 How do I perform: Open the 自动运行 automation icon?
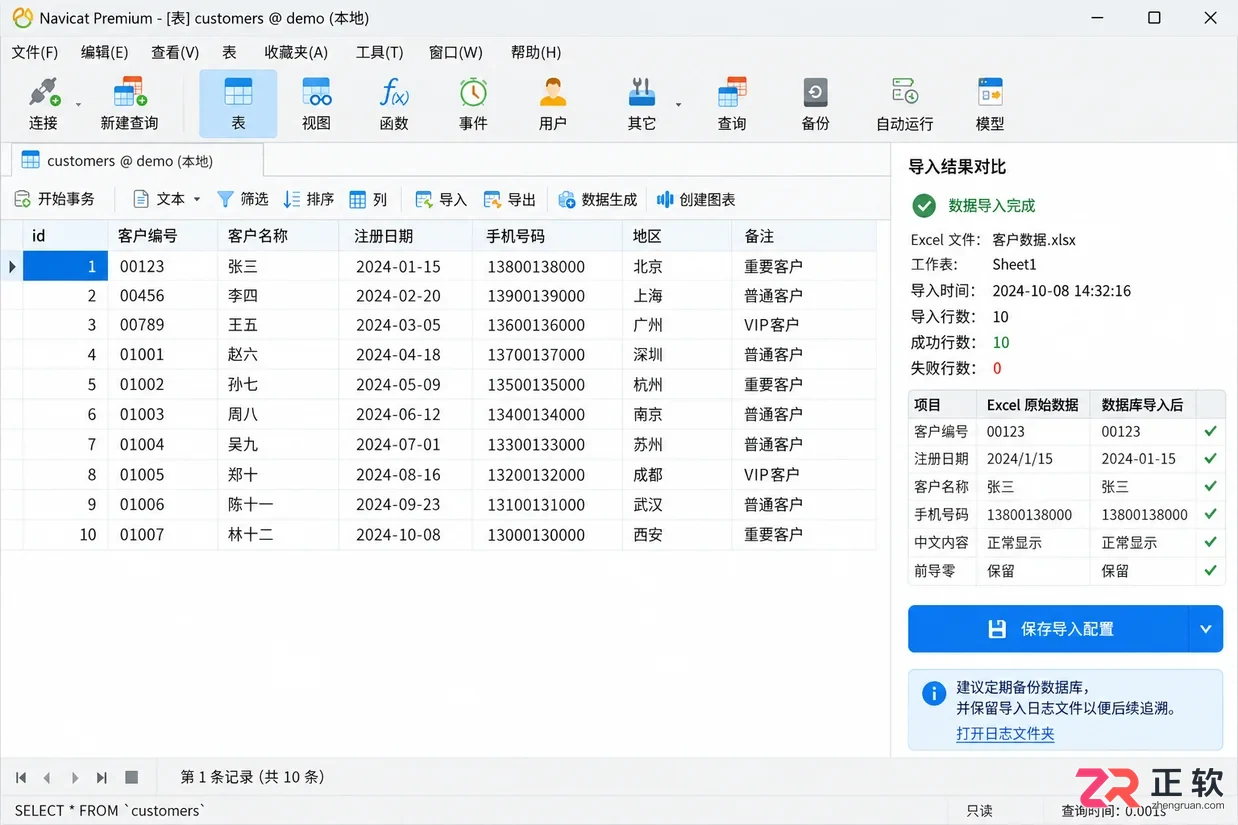click(904, 94)
